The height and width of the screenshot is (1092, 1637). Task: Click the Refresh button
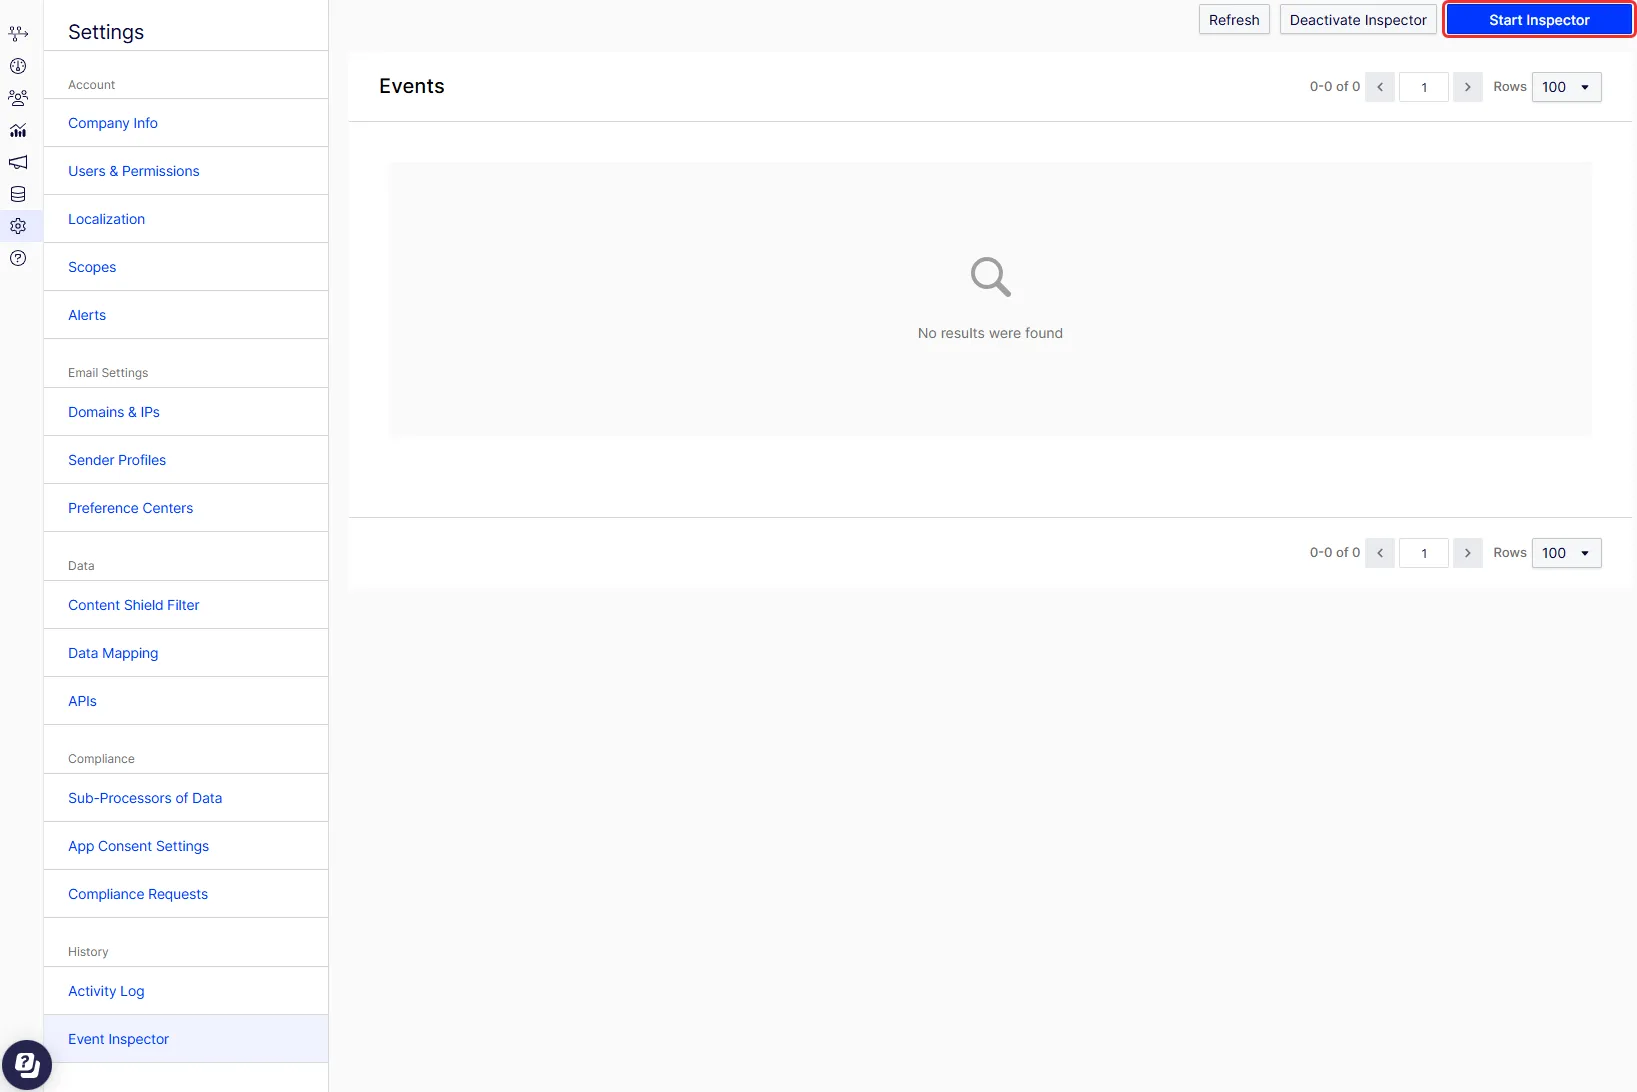[1234, 20]
